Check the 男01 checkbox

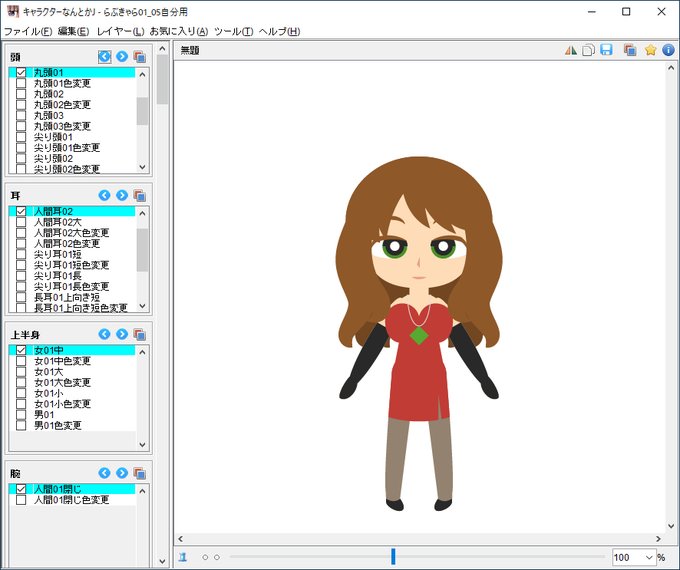coord(21,414)
